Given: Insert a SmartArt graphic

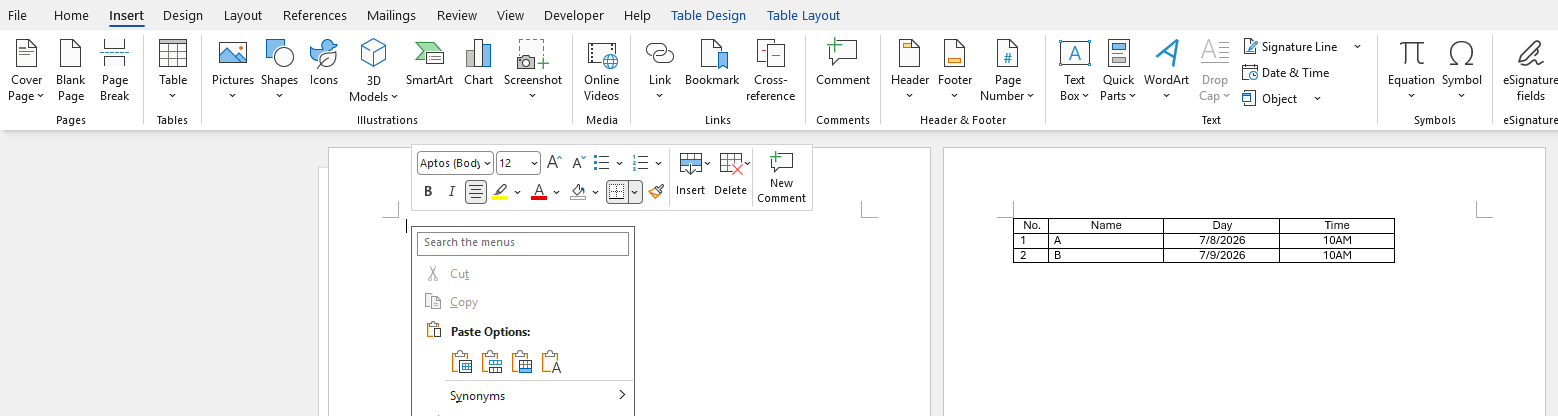Looking at the screenshot, I should click(x=429, y=64).
